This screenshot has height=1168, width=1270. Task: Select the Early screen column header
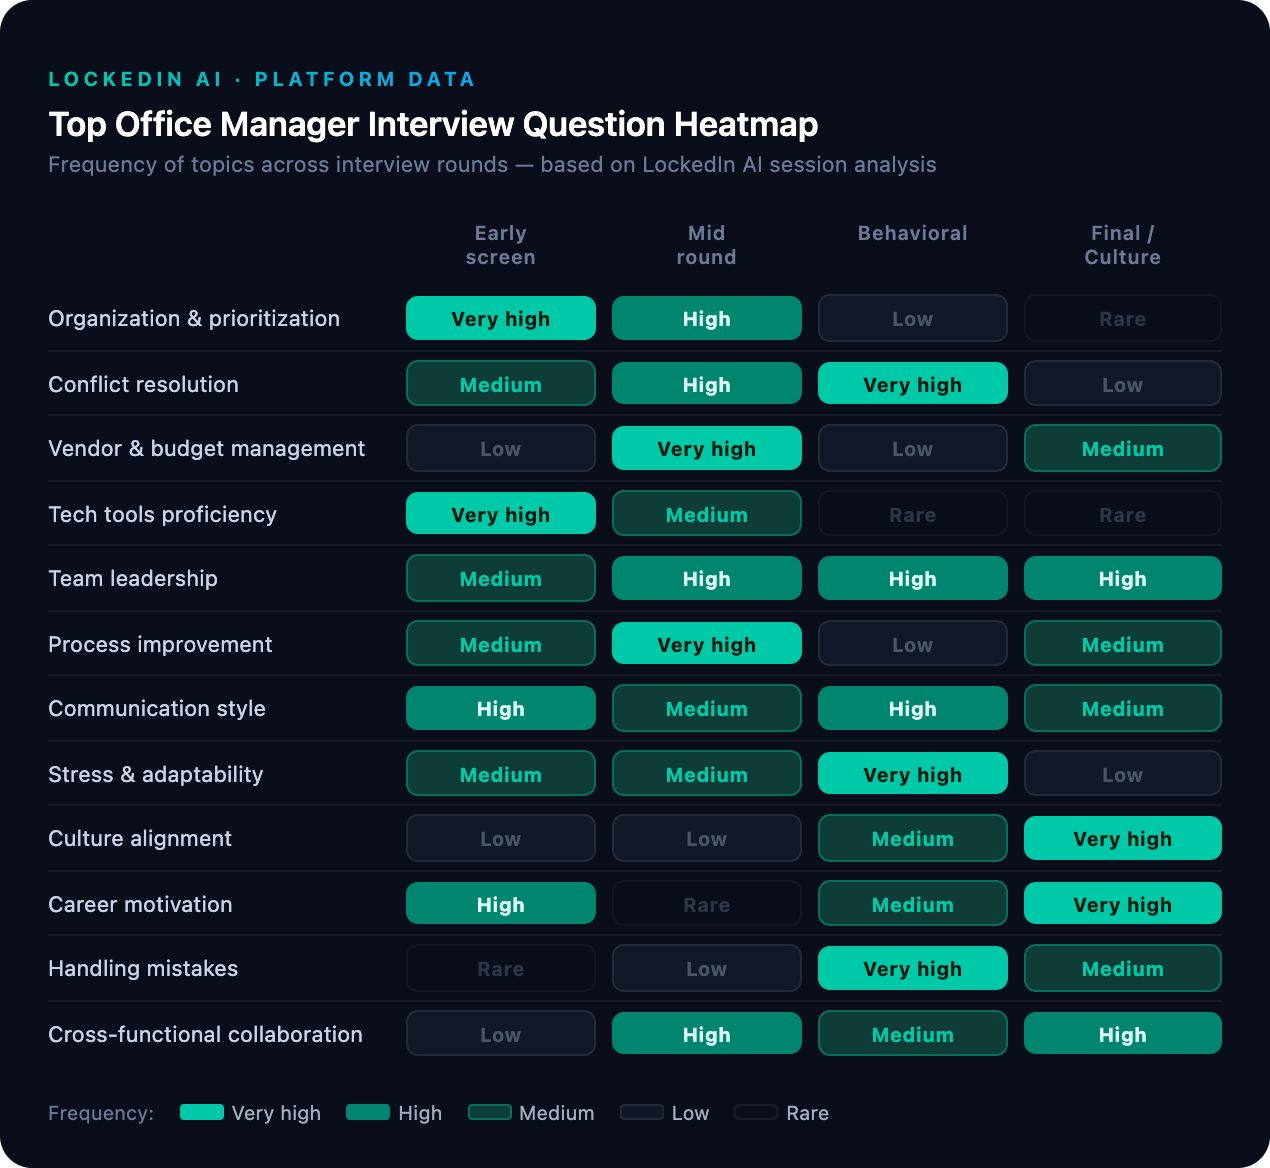click(x=501, y=245)
